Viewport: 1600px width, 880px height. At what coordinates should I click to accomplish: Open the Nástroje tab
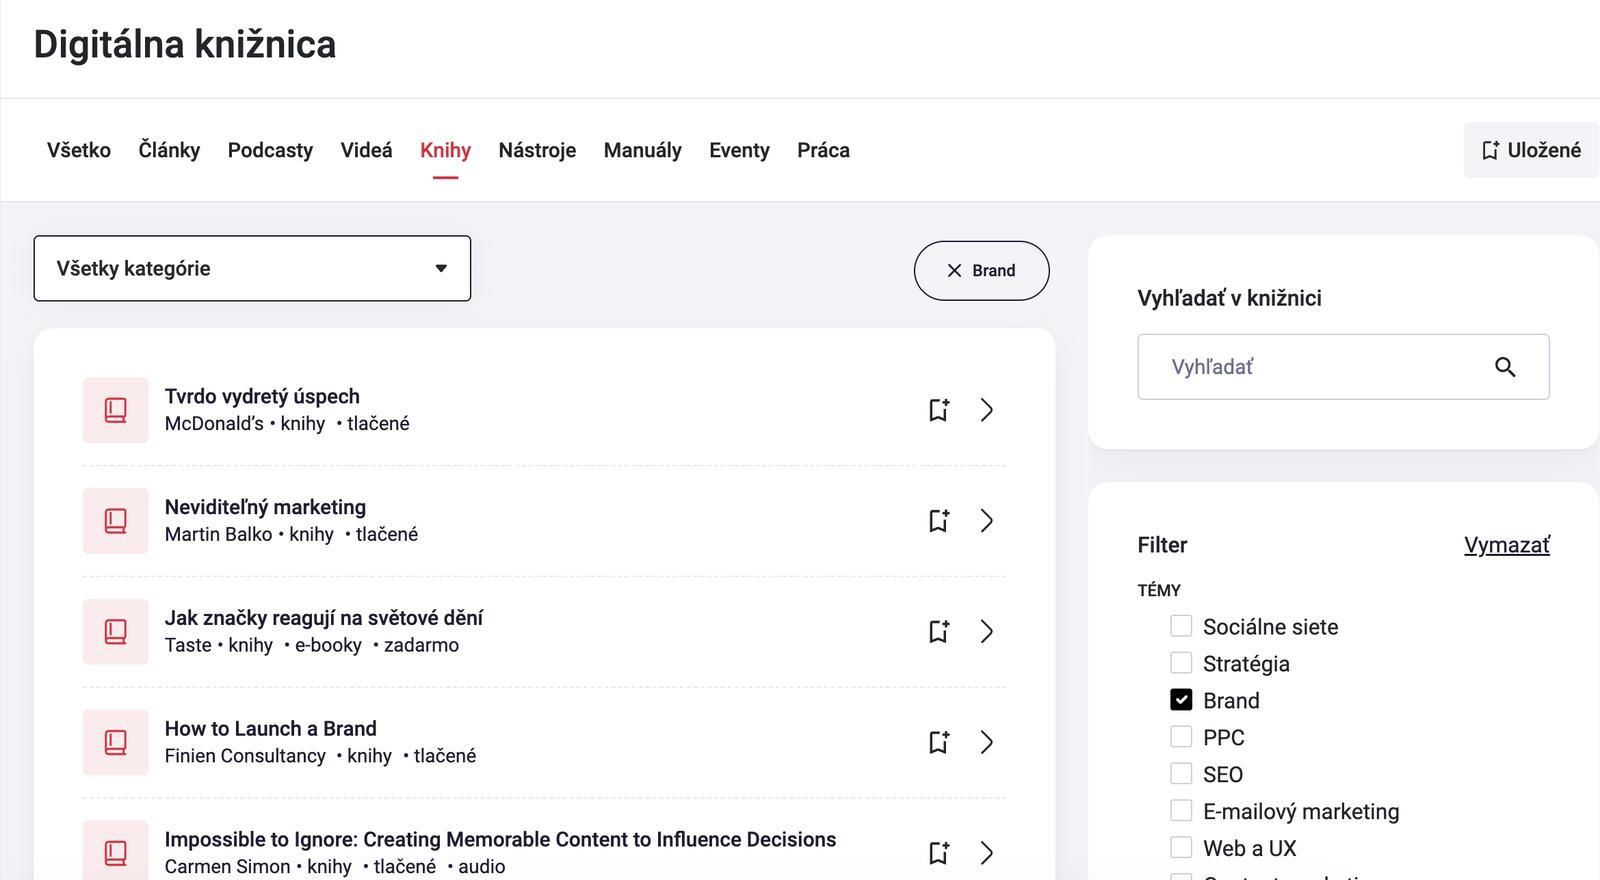click(537, 150)
